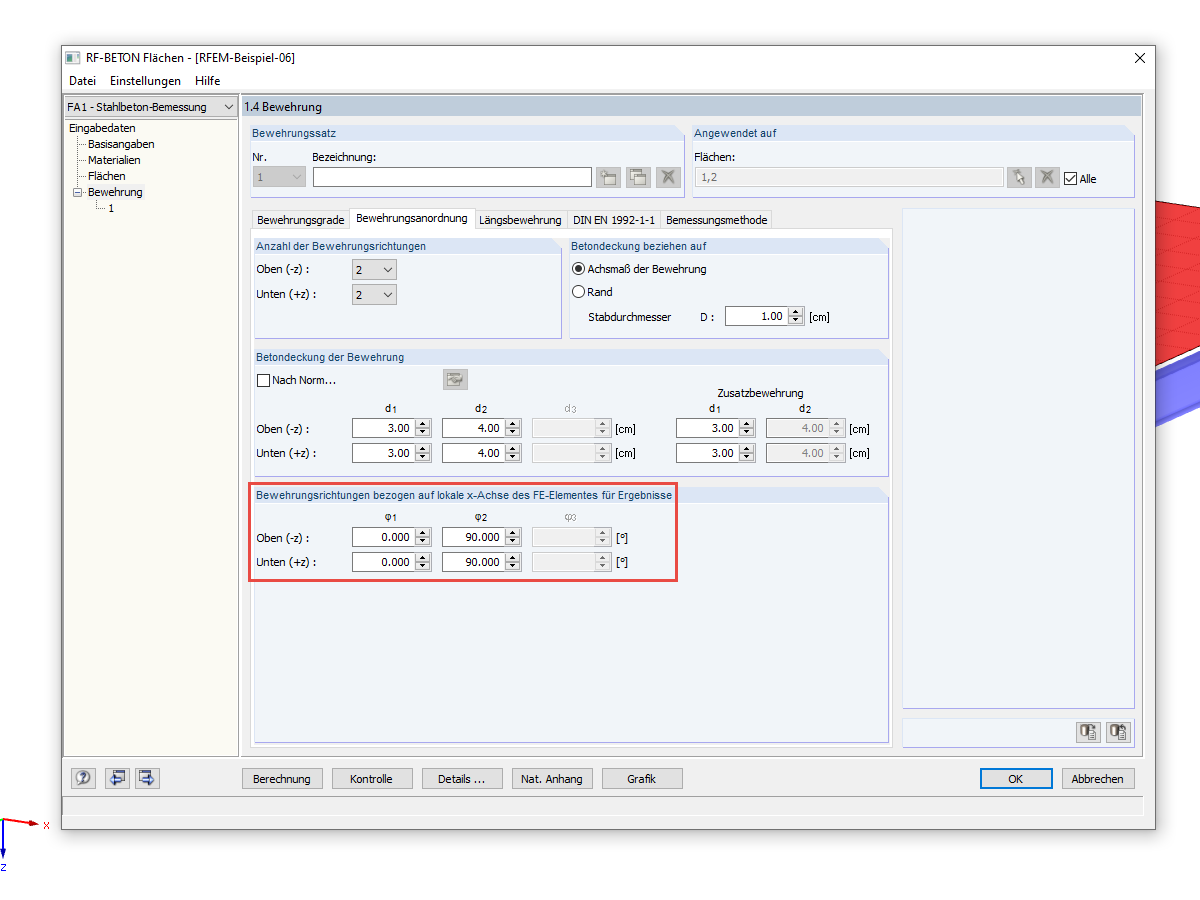Open the help icon with the question mark
Screen dimensions: 1200x900
(83, 778)
